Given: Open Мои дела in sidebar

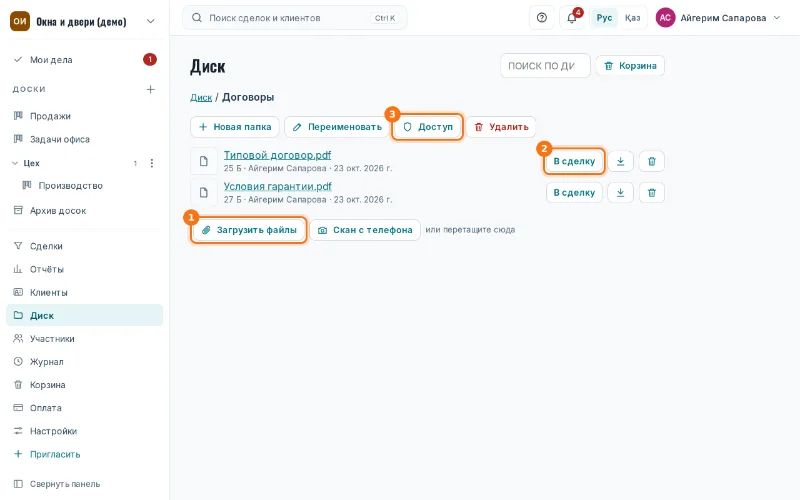Looking at the screenshot, I should 85,60.
